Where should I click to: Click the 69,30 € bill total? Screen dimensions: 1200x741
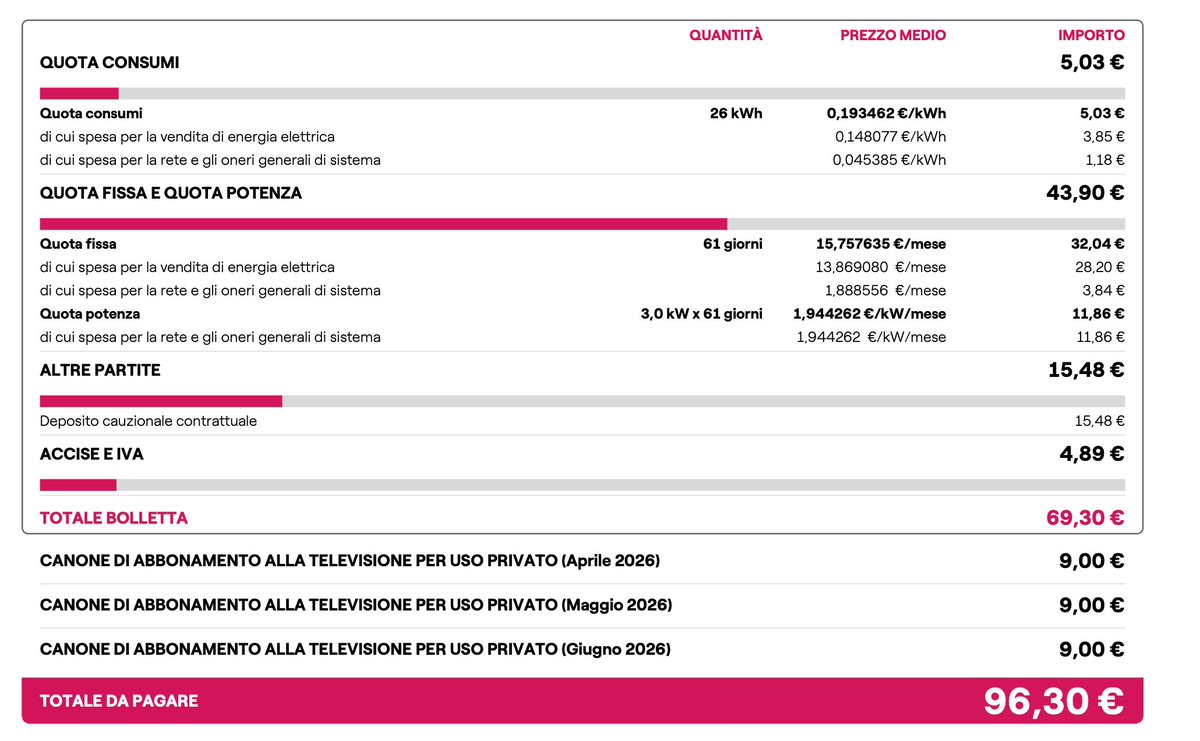point(1086,518)
